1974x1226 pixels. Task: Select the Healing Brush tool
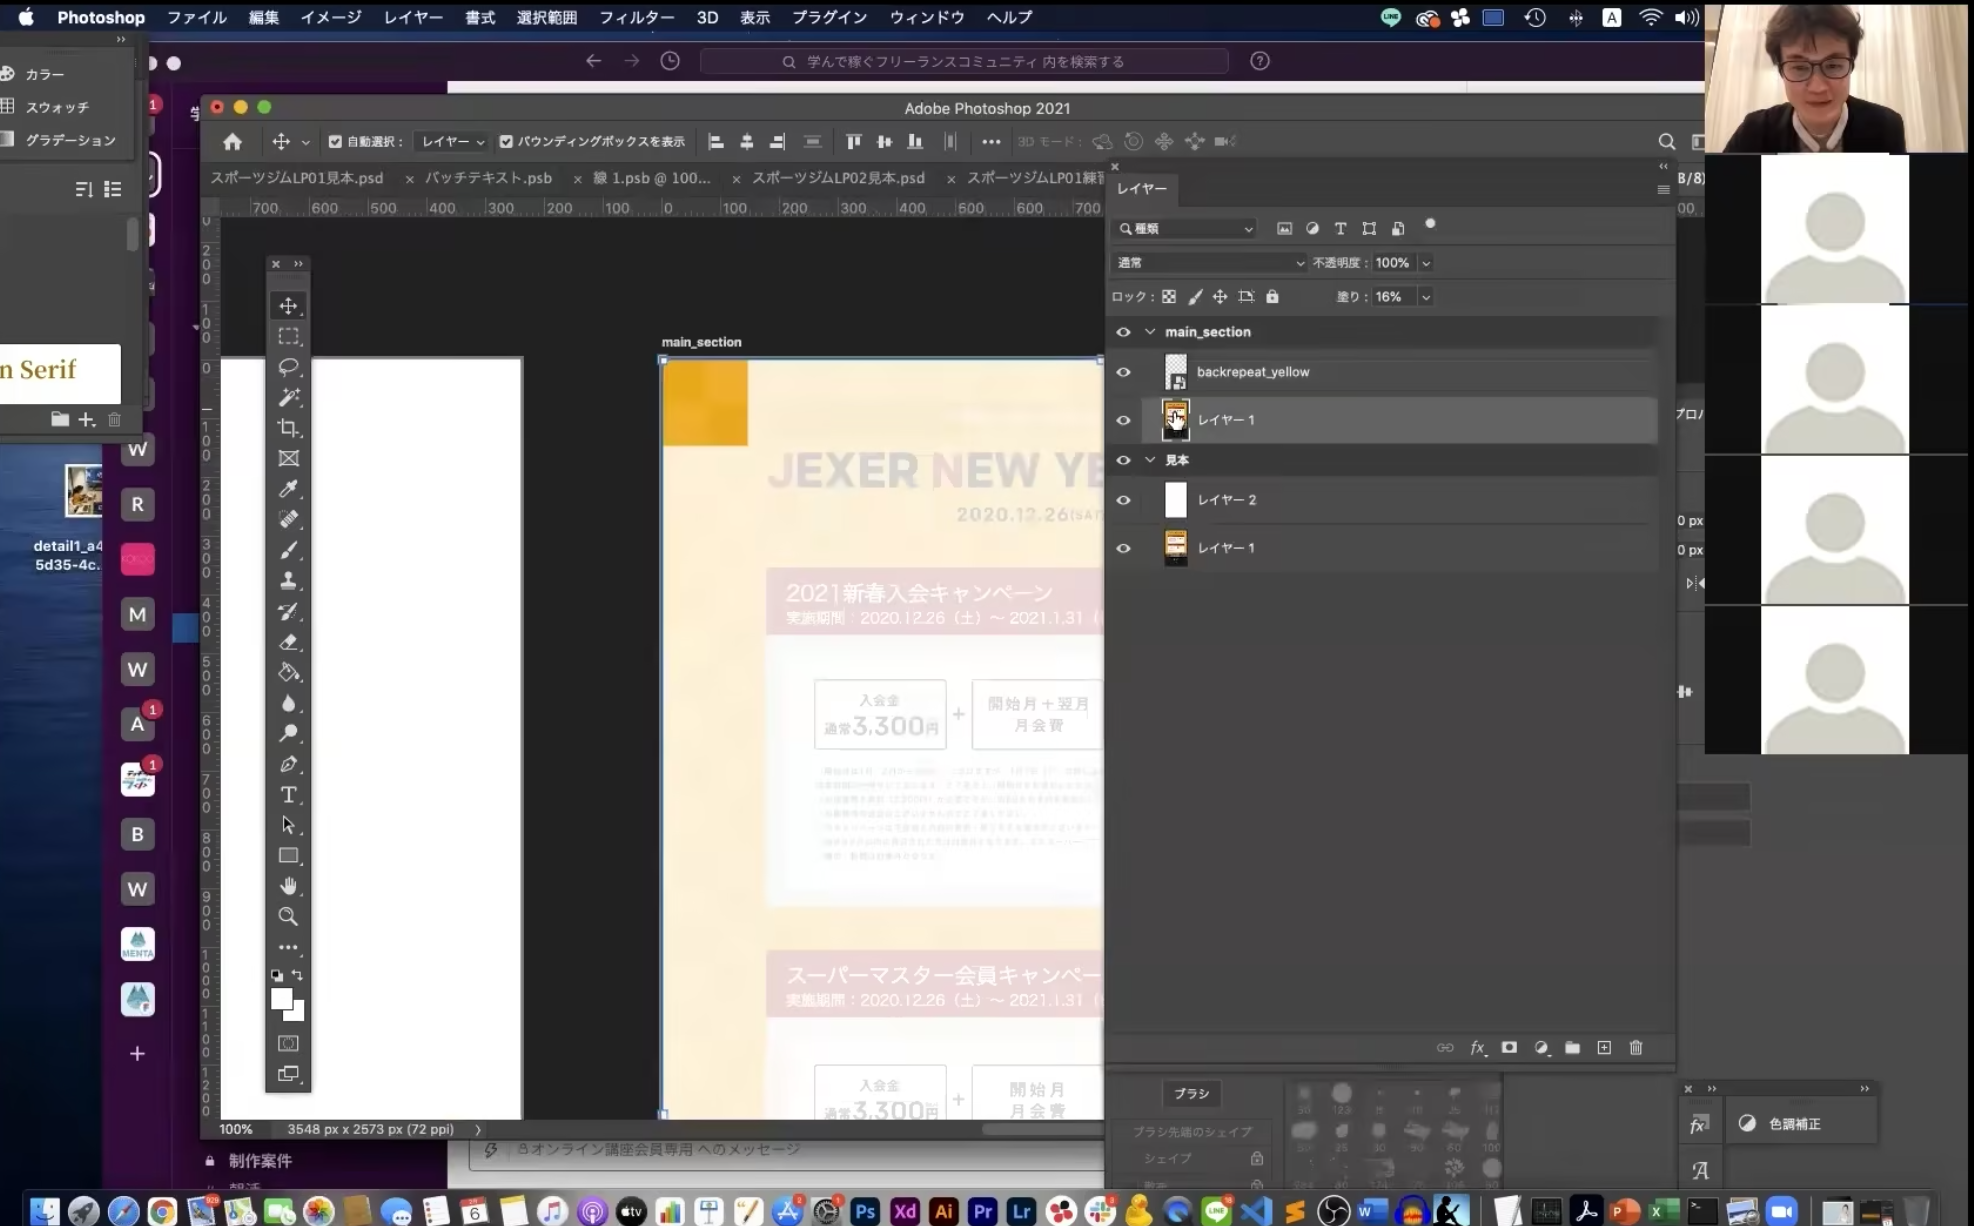point(288,519)
